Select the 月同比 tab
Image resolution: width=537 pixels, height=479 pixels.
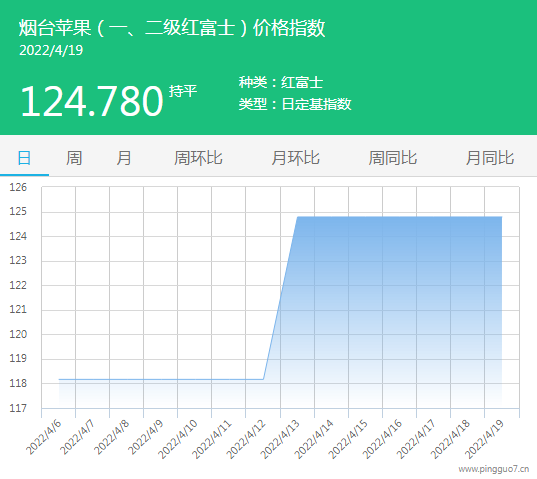coord(490,158)
